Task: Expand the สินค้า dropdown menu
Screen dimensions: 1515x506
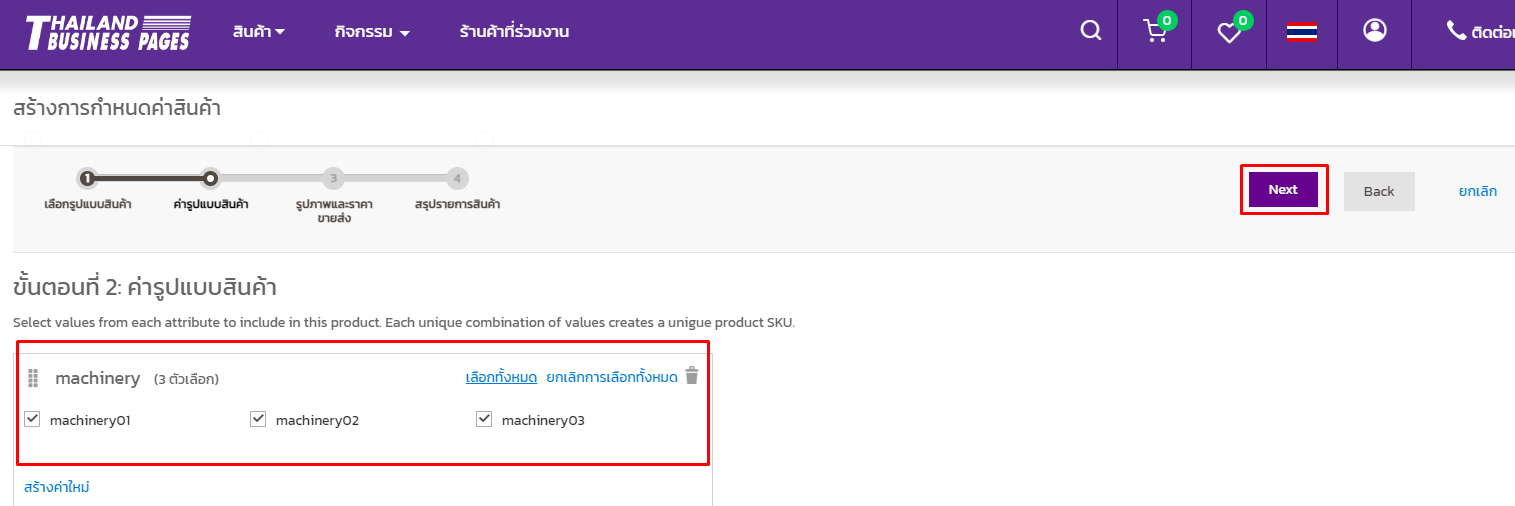Action: click(x=258, y=32)
